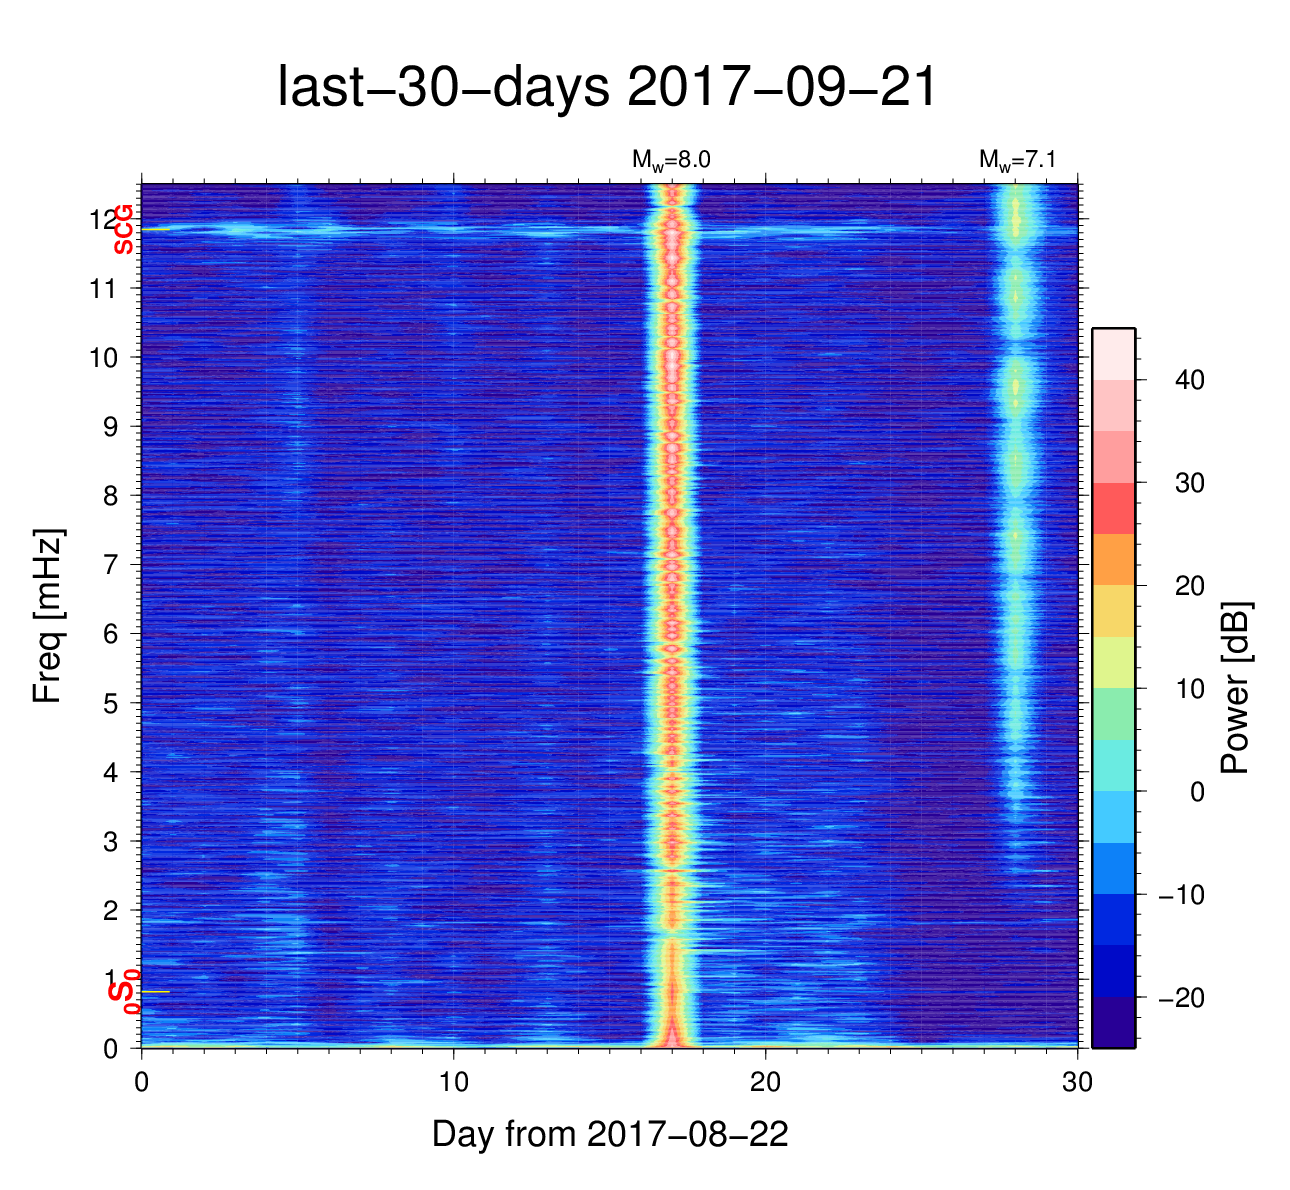The height and width of the screenshot is (1190, 1290).
Task: Click the x-axis tick label 30
Action: (x=1077, y=1083)
